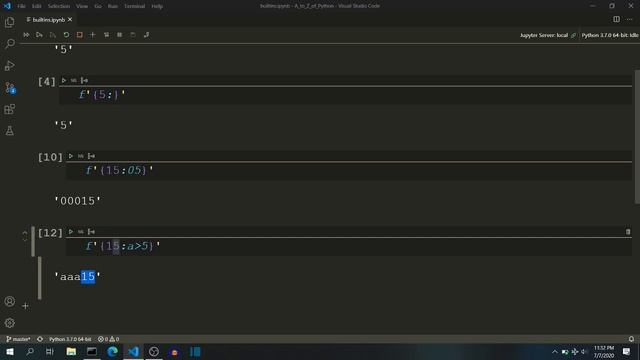This screenshot has height=360, width=640.
Task: Click master branch in status bar
Action: coord(18,339)
